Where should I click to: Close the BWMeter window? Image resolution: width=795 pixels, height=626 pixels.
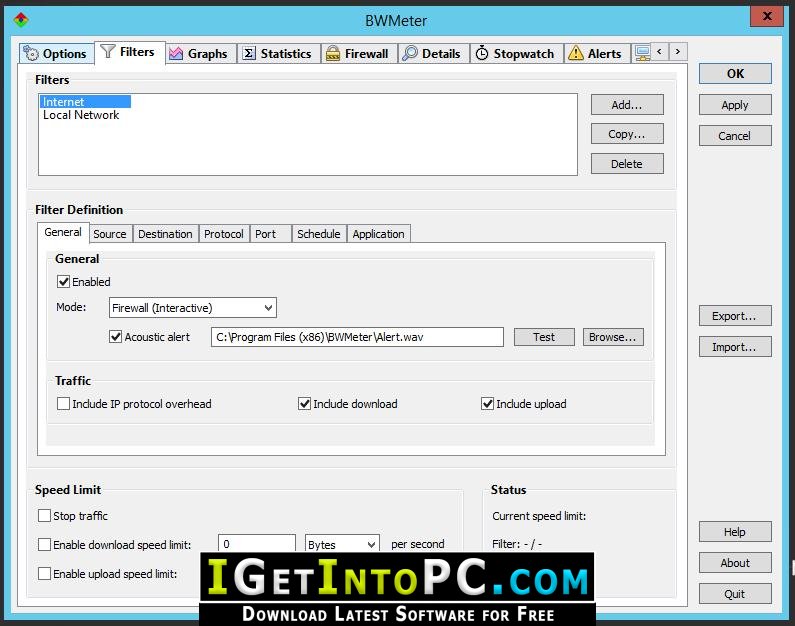pyautogui.click(x=767, y=16)
